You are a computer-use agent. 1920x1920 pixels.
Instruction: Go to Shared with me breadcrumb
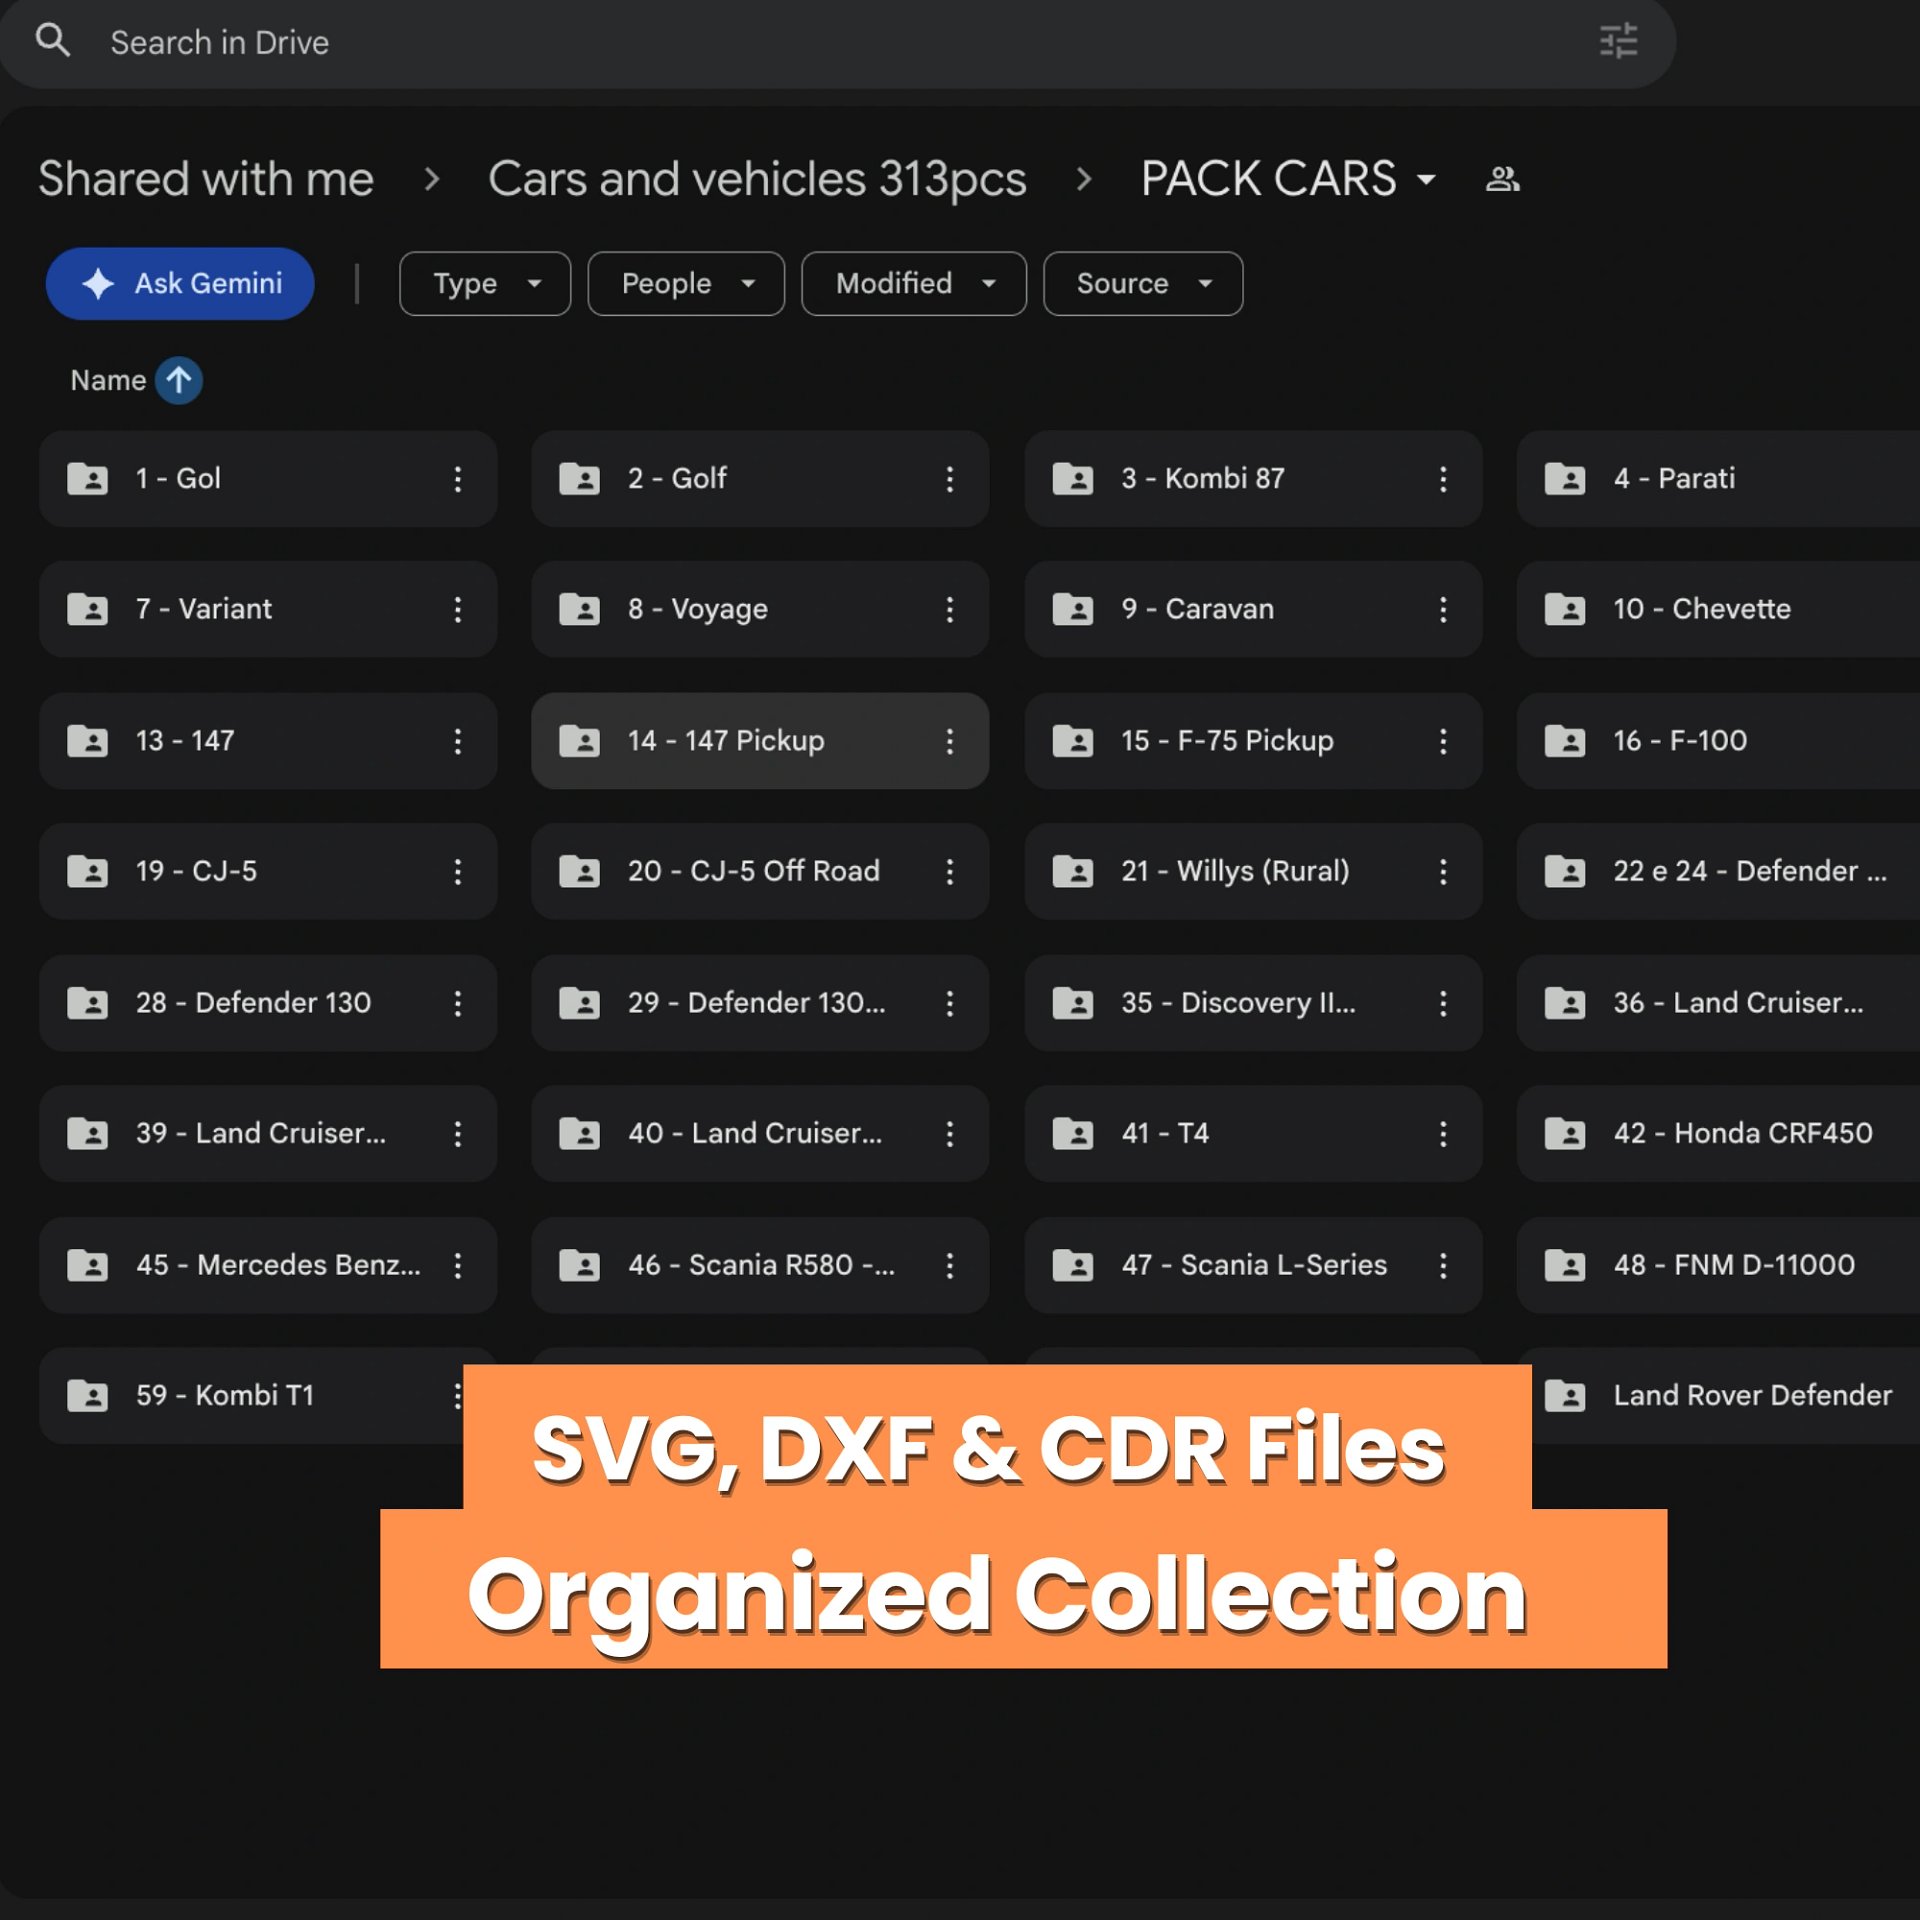pyautogui.click(x=206, y=179)
